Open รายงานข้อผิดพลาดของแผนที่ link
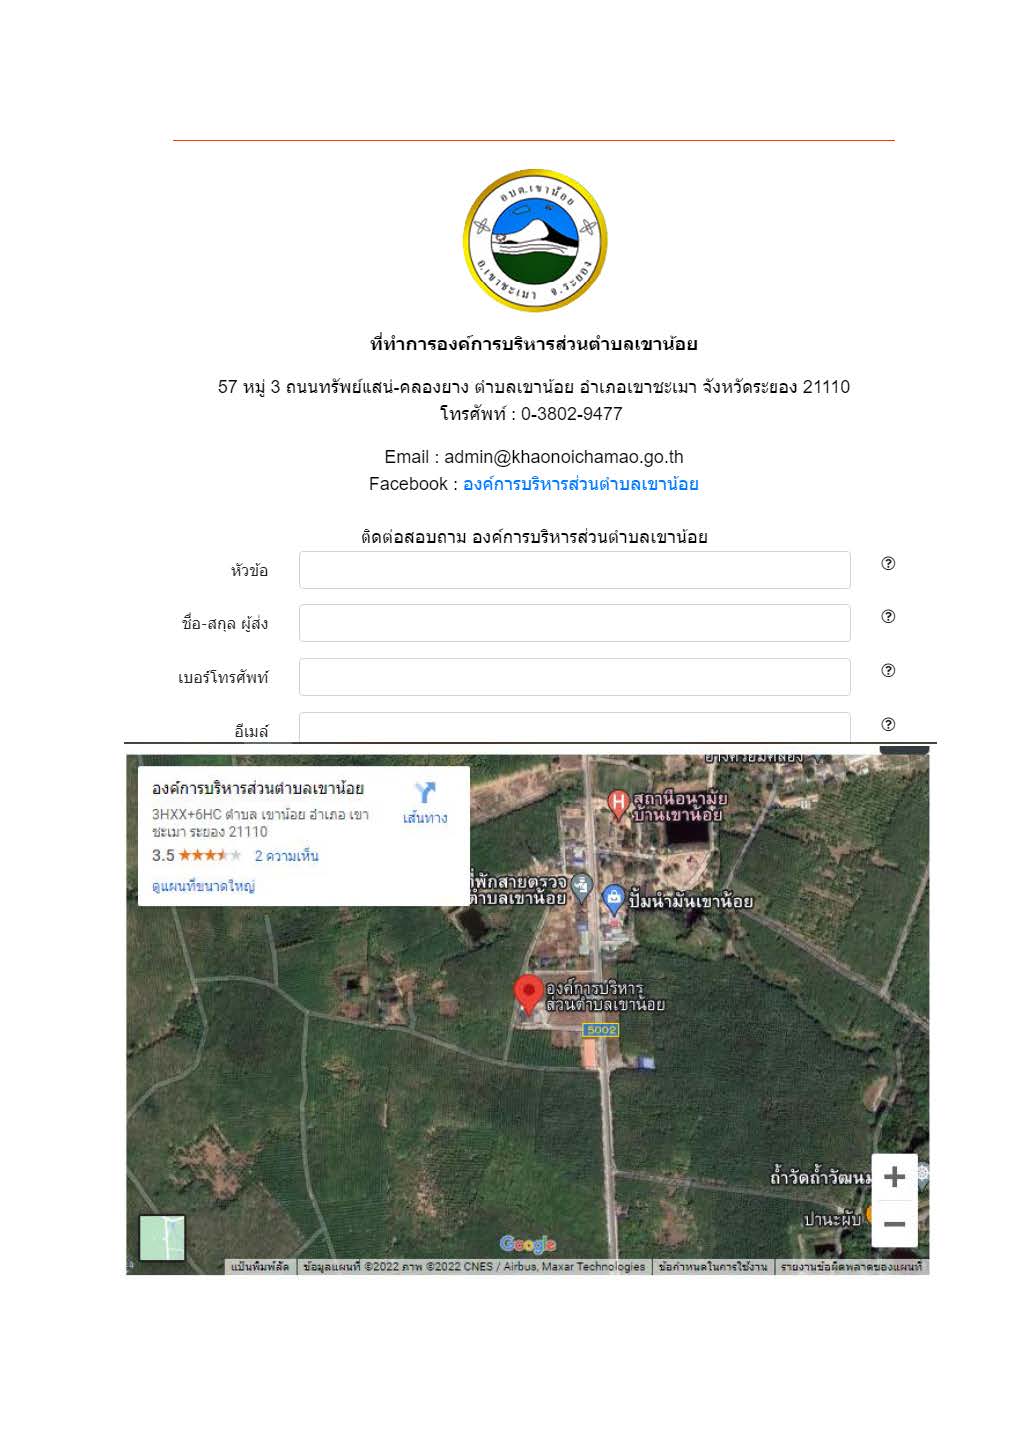Image resolution: width=1026 pixels, height=1450 pixels. [x=852, y=1267]
